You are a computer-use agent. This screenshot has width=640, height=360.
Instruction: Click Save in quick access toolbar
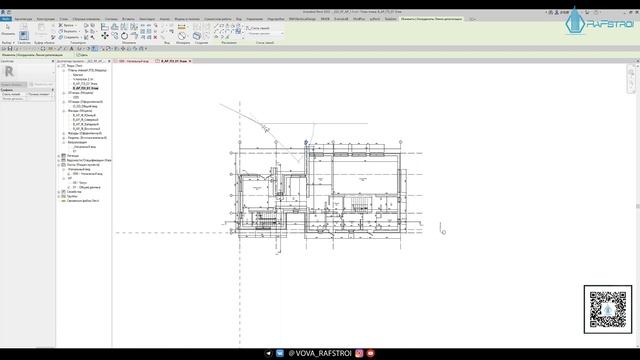tap(10, 49)
